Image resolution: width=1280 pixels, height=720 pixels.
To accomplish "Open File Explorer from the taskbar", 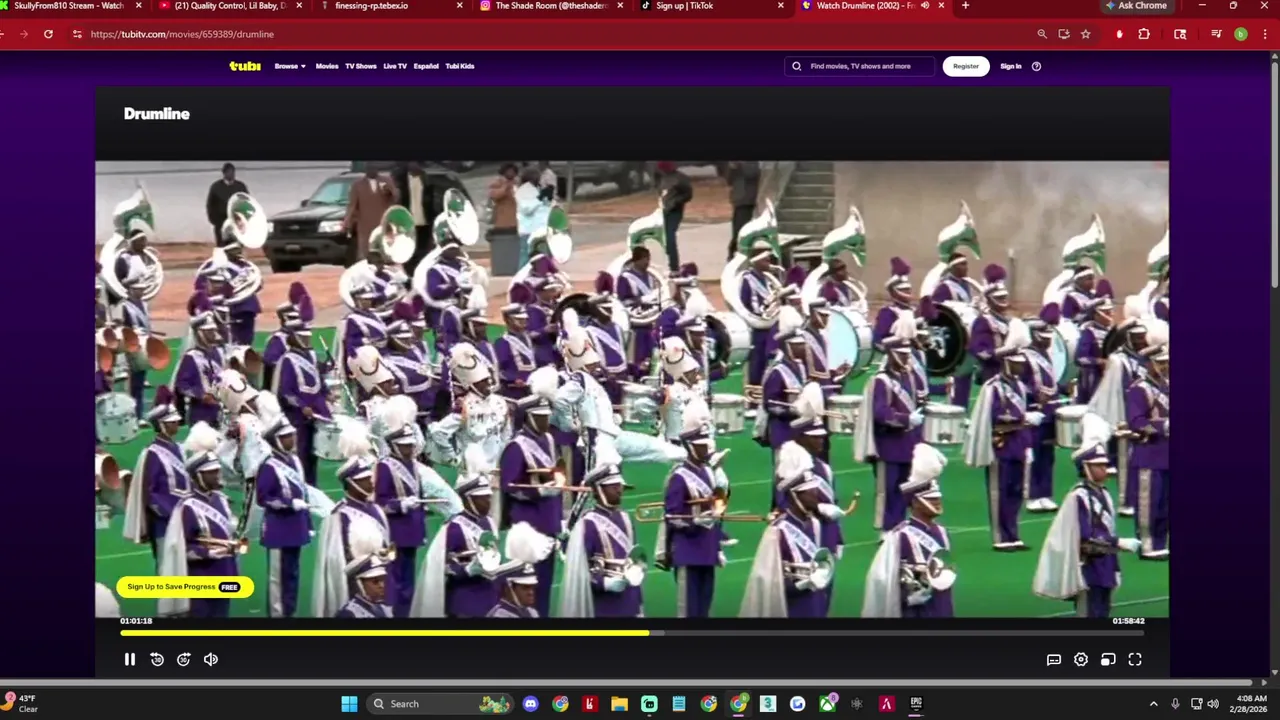I will coord(619,704).
